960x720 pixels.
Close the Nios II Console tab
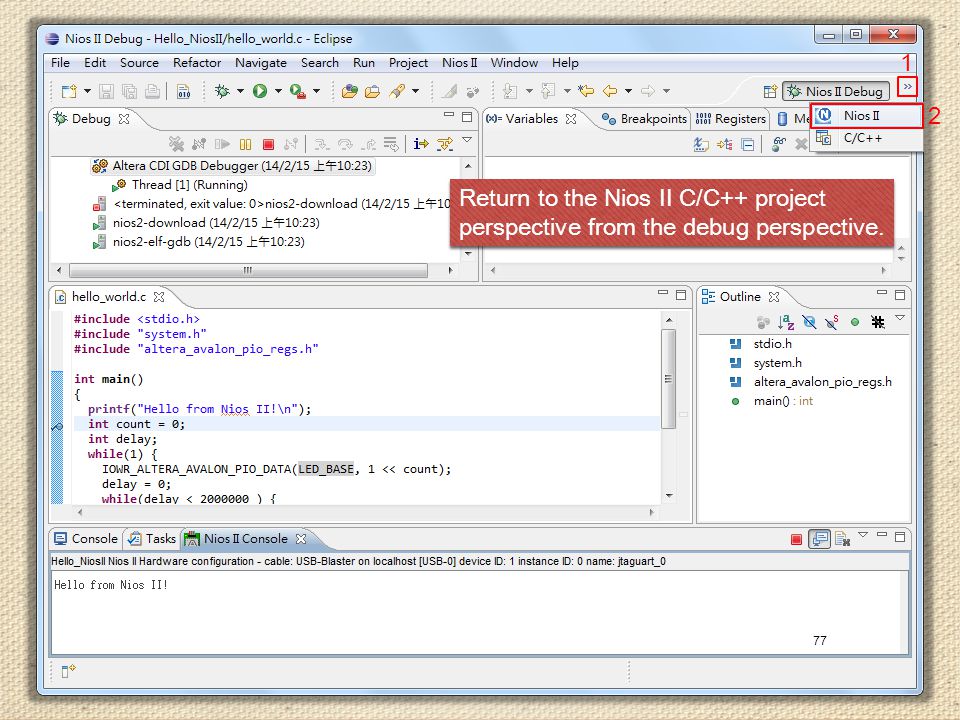pyautogui.click(x=301, y=539)
